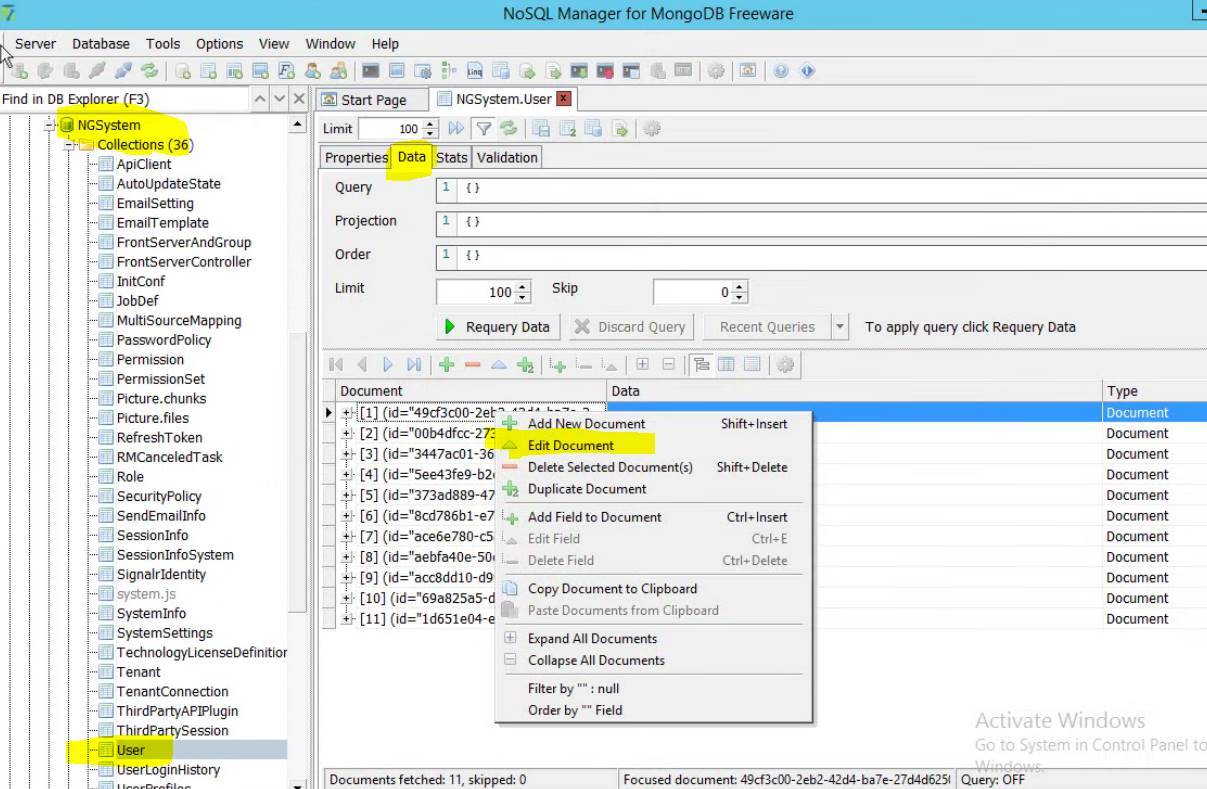Click the Add Field toolbar icon

pos(558,365)
